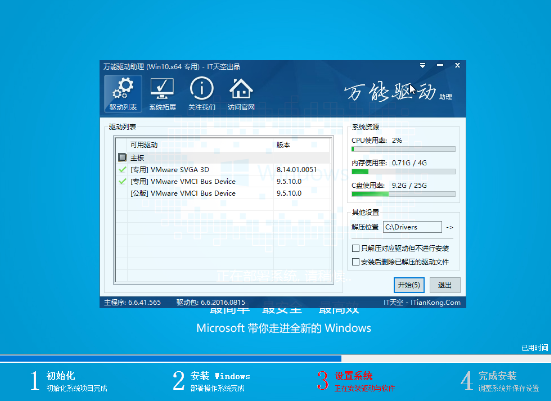Enable delete extracted files after install
551x401 pixels.
click(x=356, y=262)
